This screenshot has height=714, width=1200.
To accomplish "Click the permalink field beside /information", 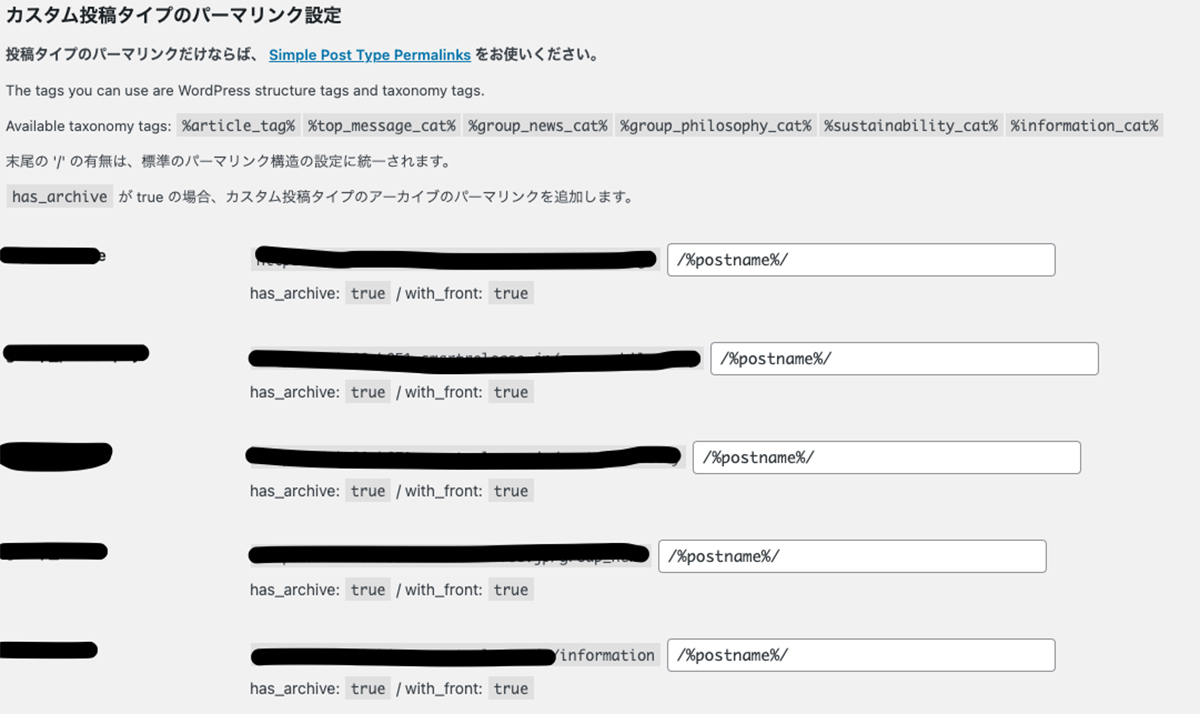I will tap(860, 655).
